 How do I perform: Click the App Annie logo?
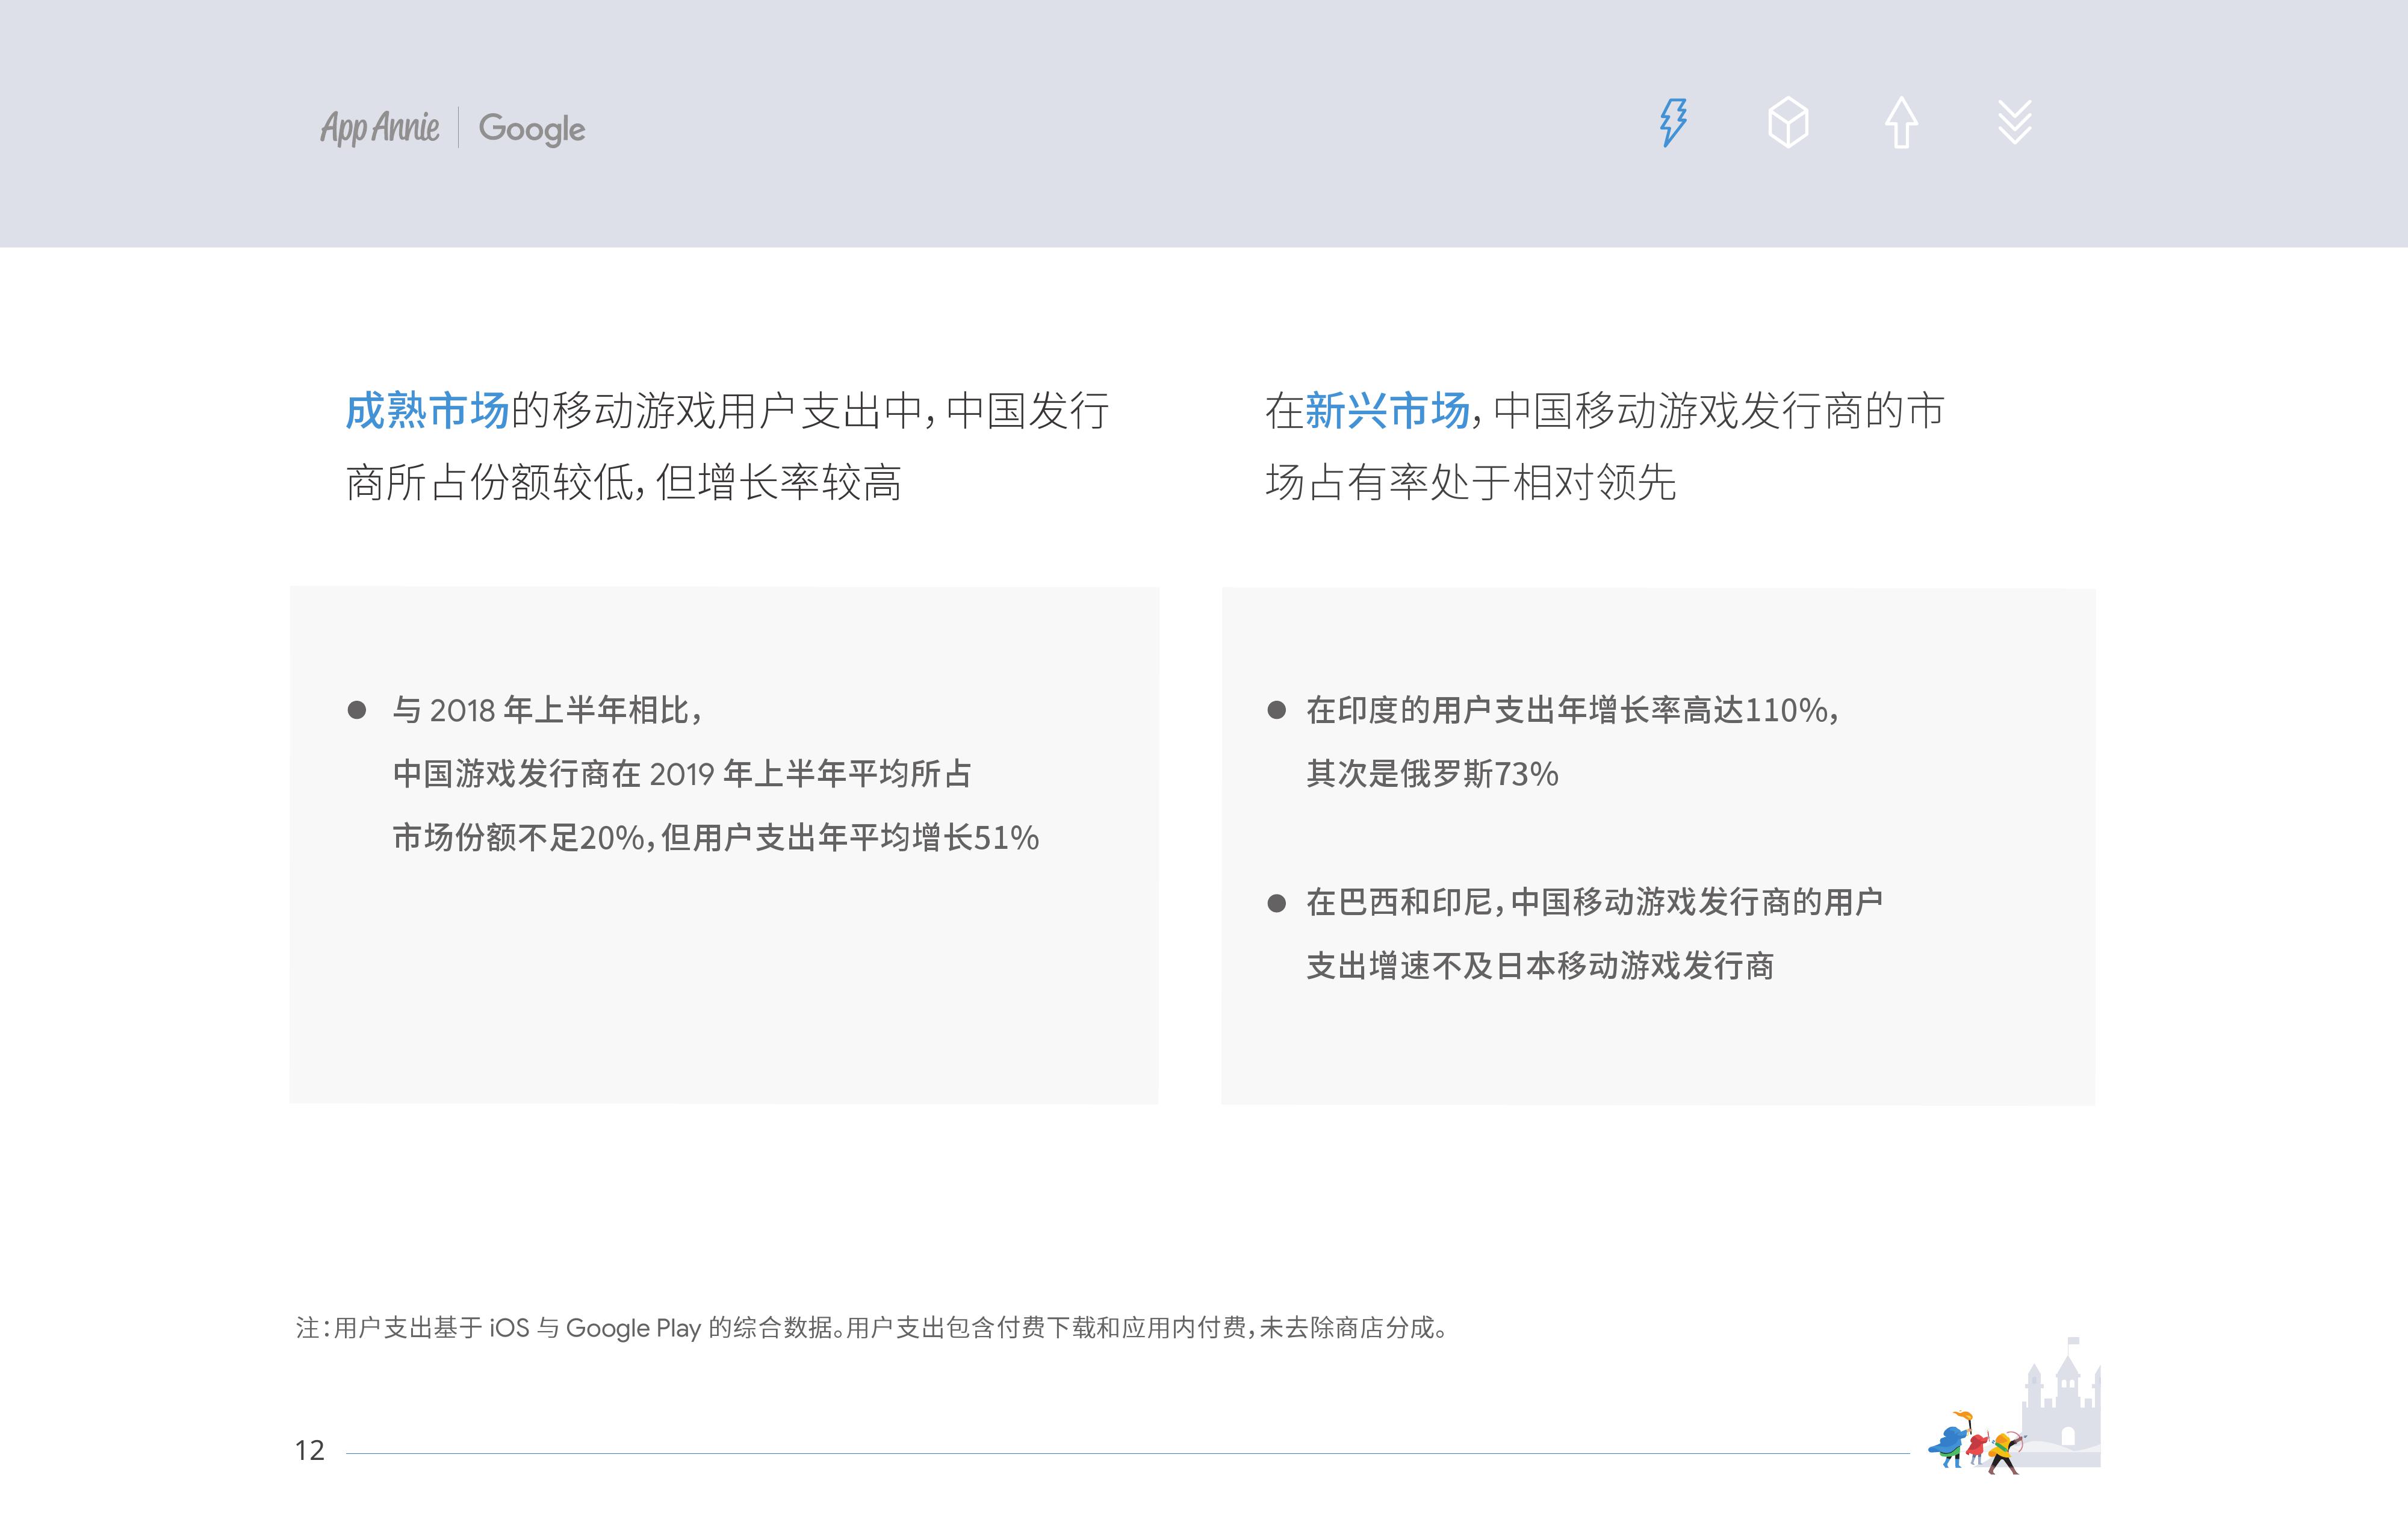[379, 128]
